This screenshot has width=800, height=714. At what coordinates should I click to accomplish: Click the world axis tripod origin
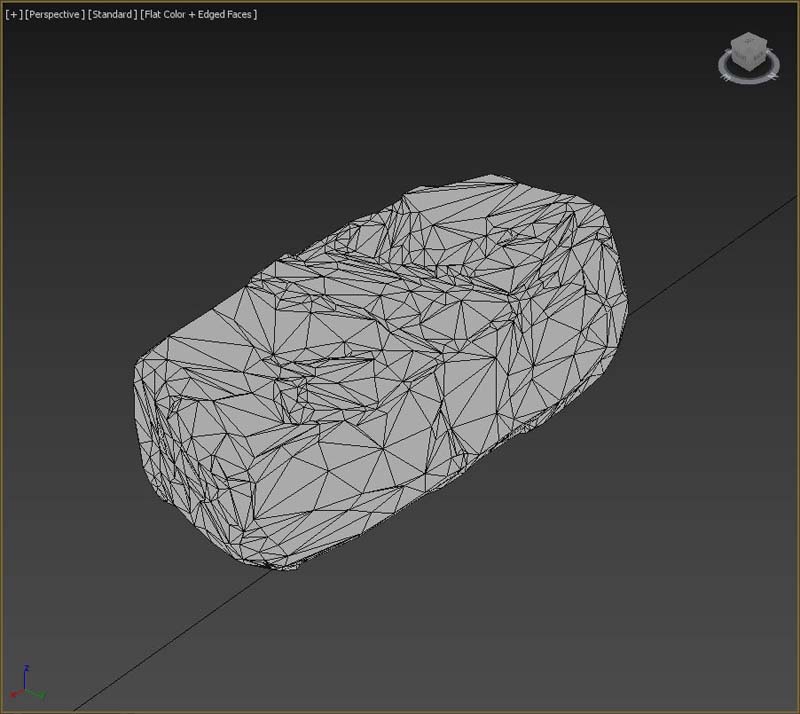26,690
